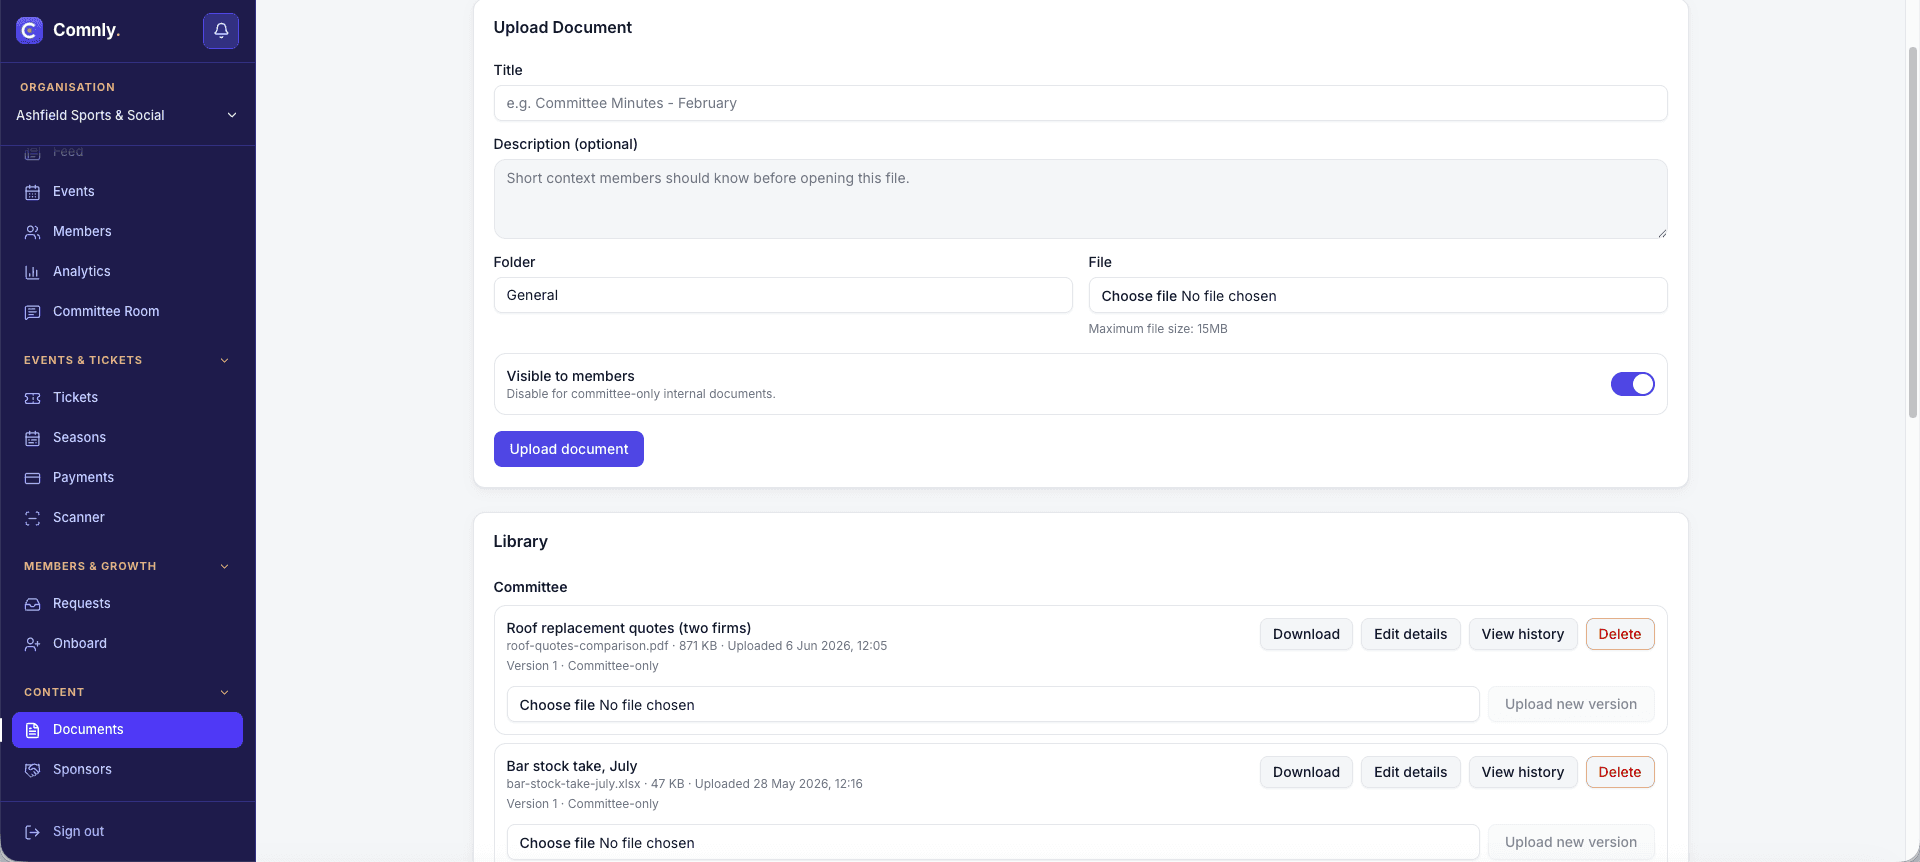Edit details of Bar stock take, July
The width and height of the screenshot is (1920, 862).
1410,772
